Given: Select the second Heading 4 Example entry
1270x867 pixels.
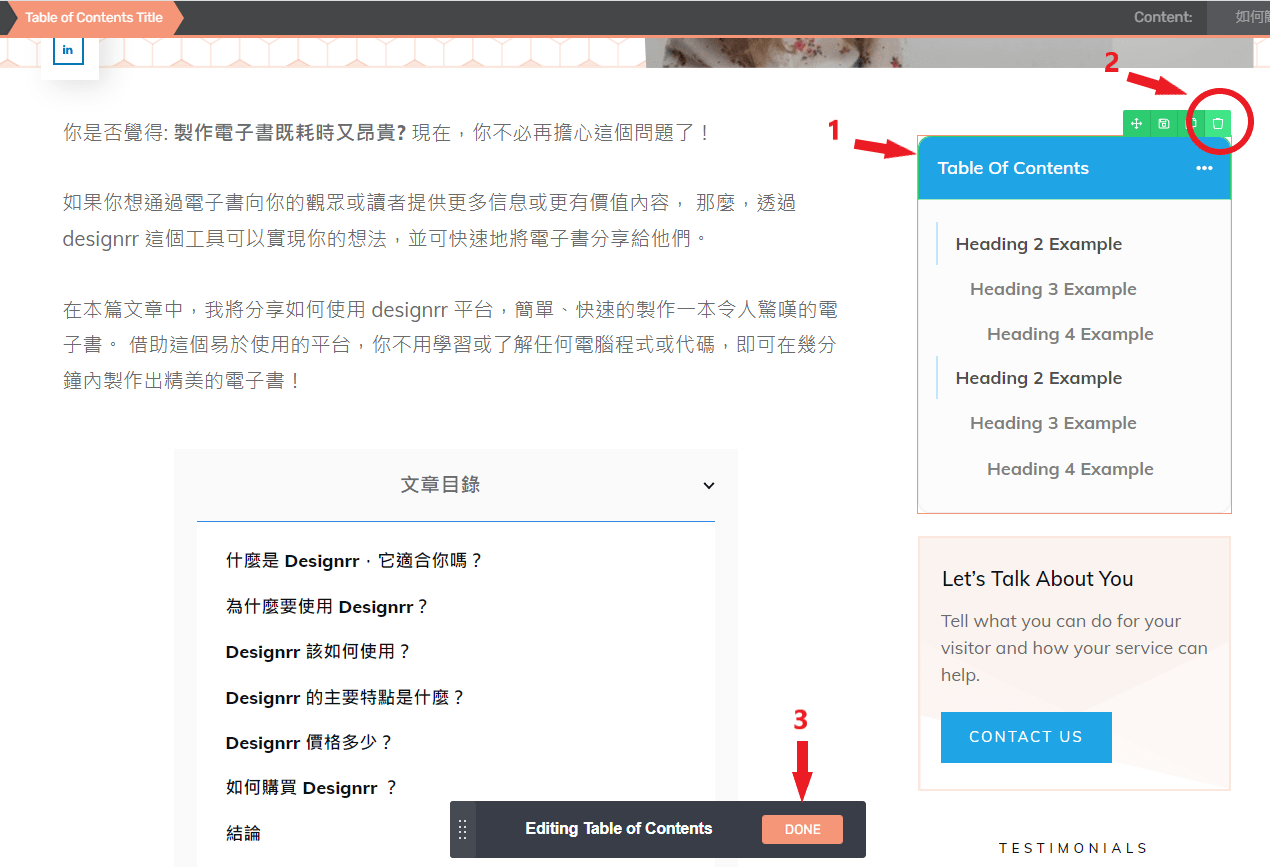Looking at the screenshot, I should (1070, 469).
